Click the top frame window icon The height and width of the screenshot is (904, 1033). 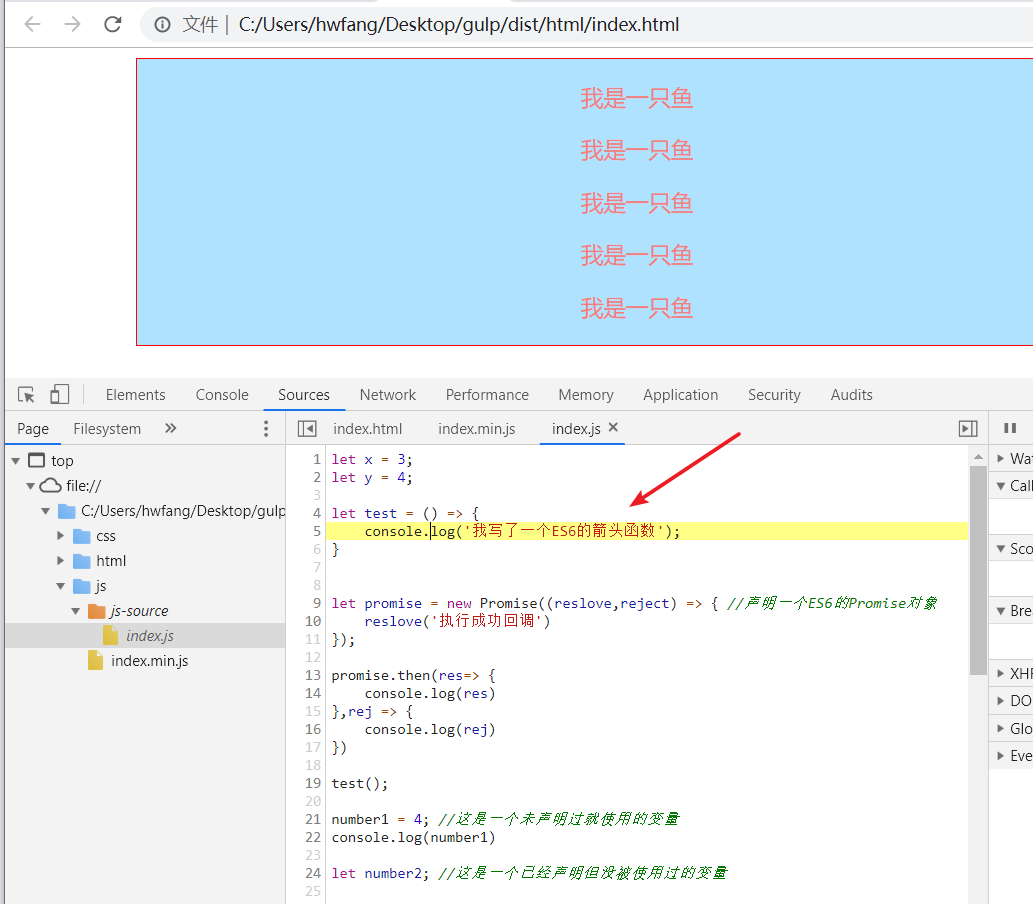point(37,461)
